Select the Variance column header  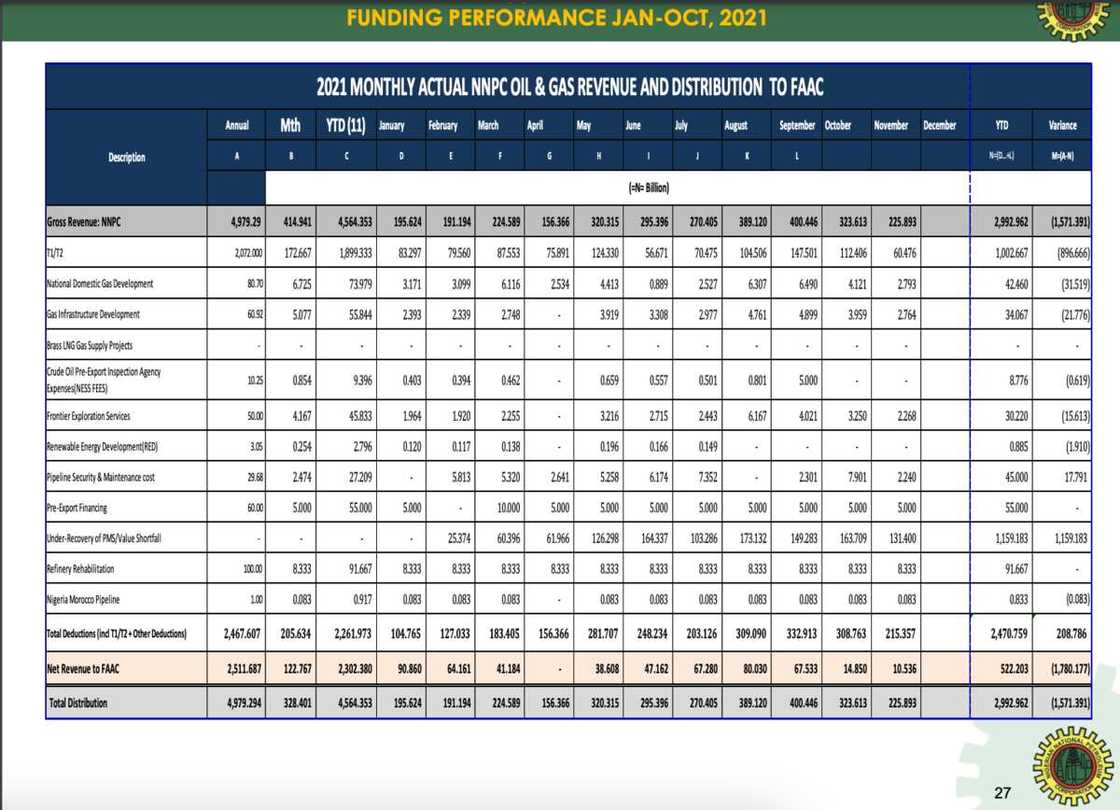pos(1062,125)
